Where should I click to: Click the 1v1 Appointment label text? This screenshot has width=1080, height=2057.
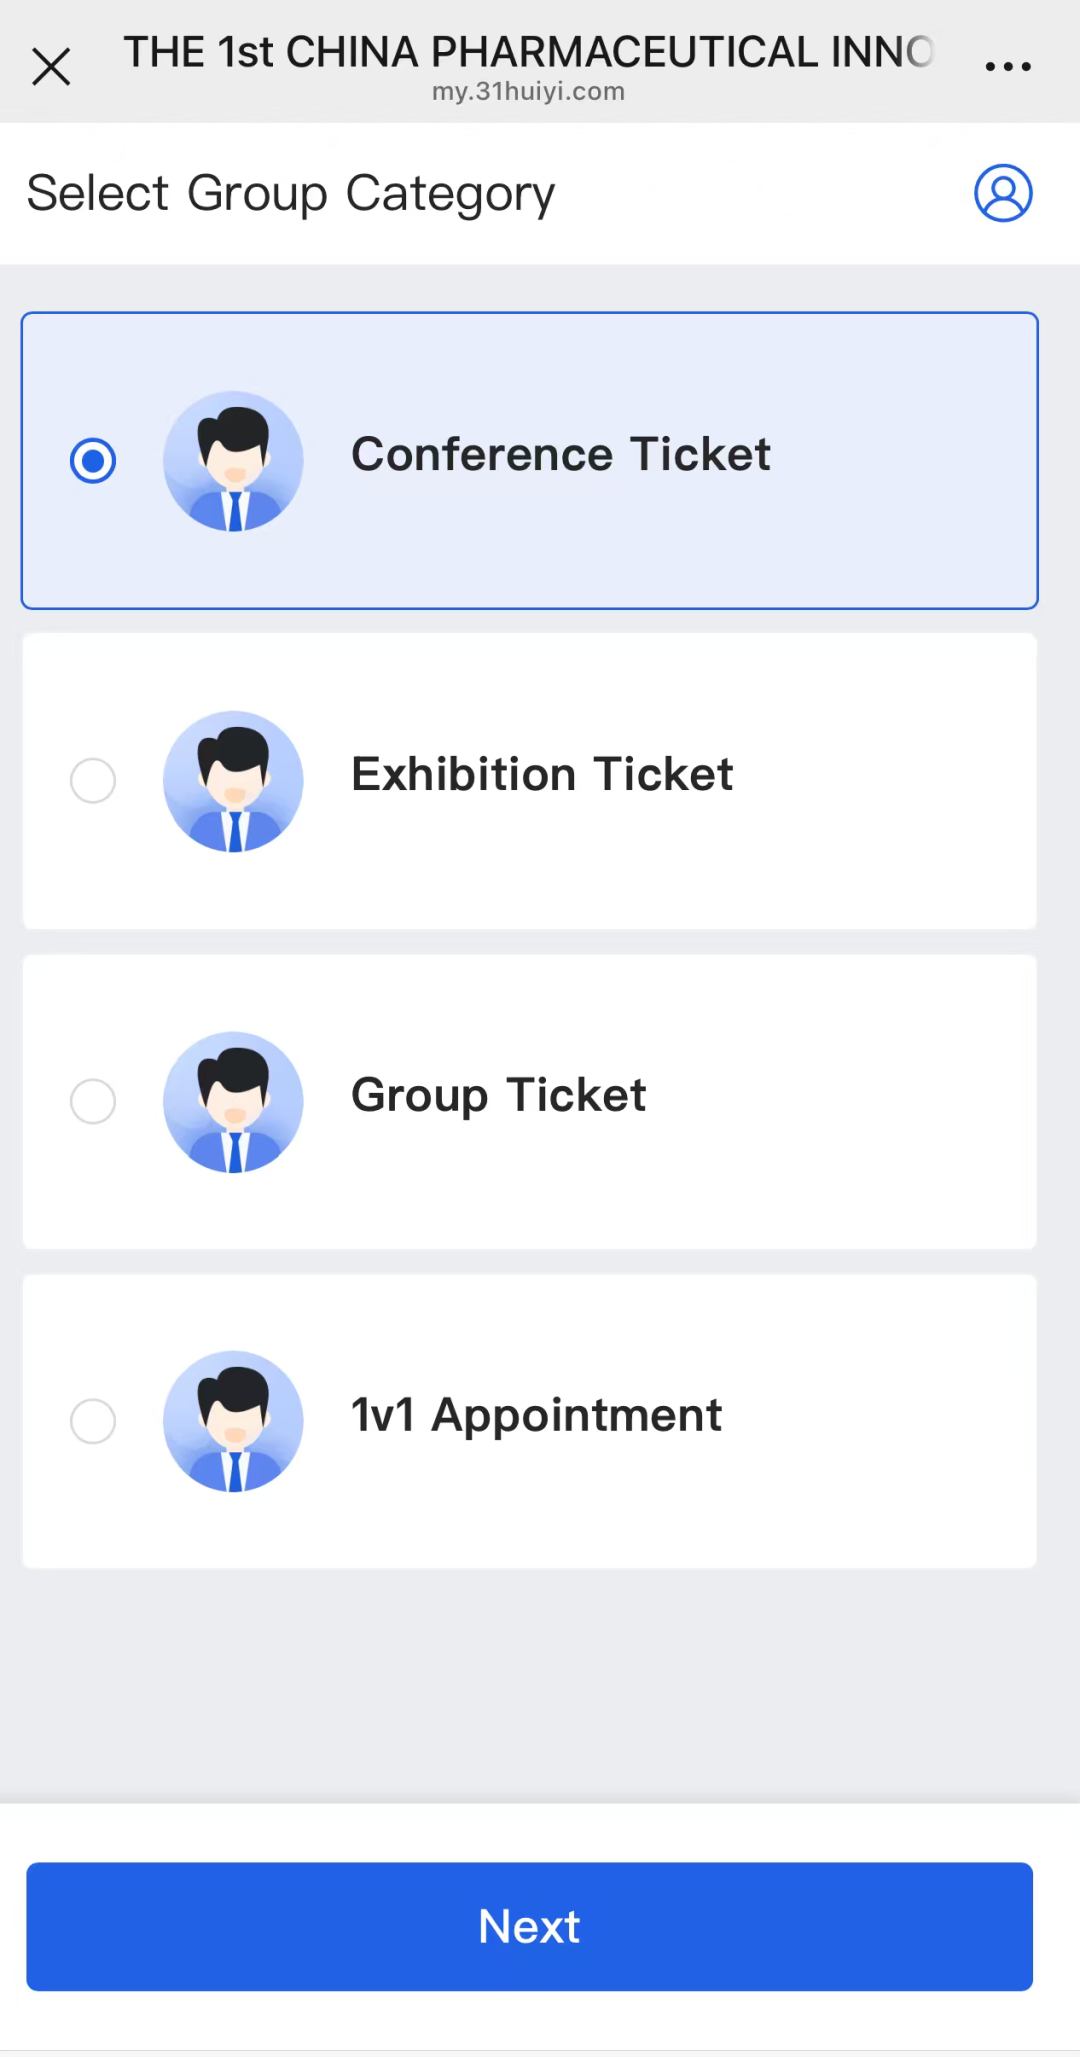[536, 1416]
